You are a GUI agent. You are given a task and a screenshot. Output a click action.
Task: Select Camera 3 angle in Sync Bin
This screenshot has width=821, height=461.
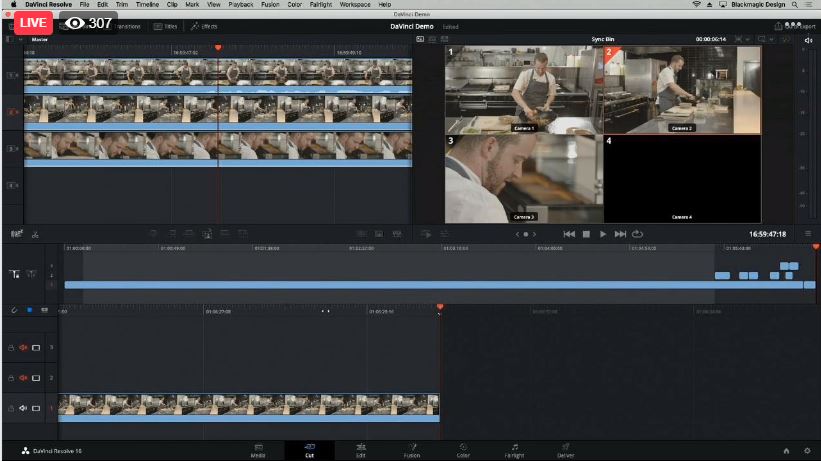pyautogui.click(x=524, y=178)
